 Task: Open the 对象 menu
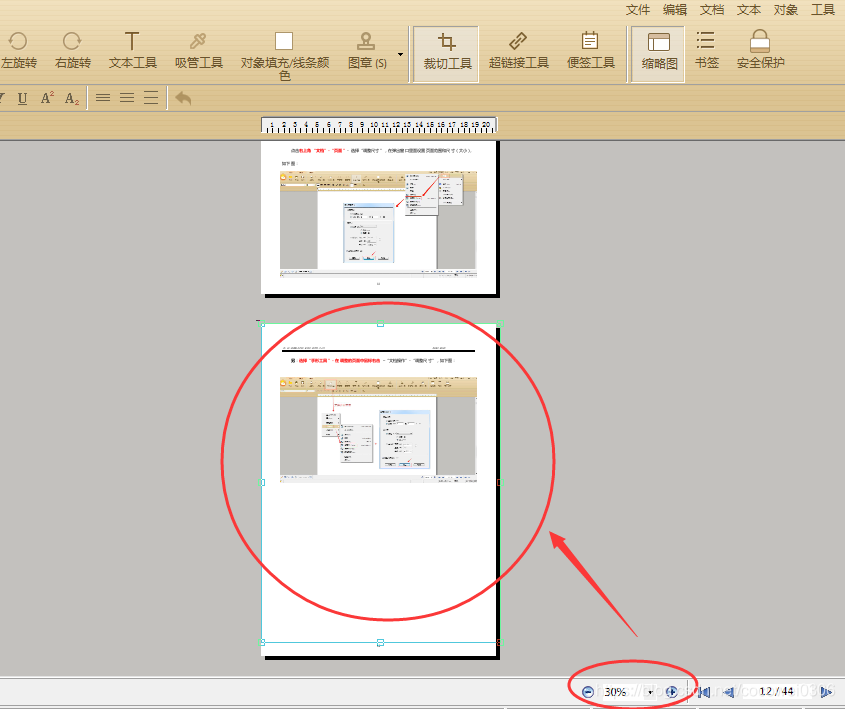click(786, 10)
